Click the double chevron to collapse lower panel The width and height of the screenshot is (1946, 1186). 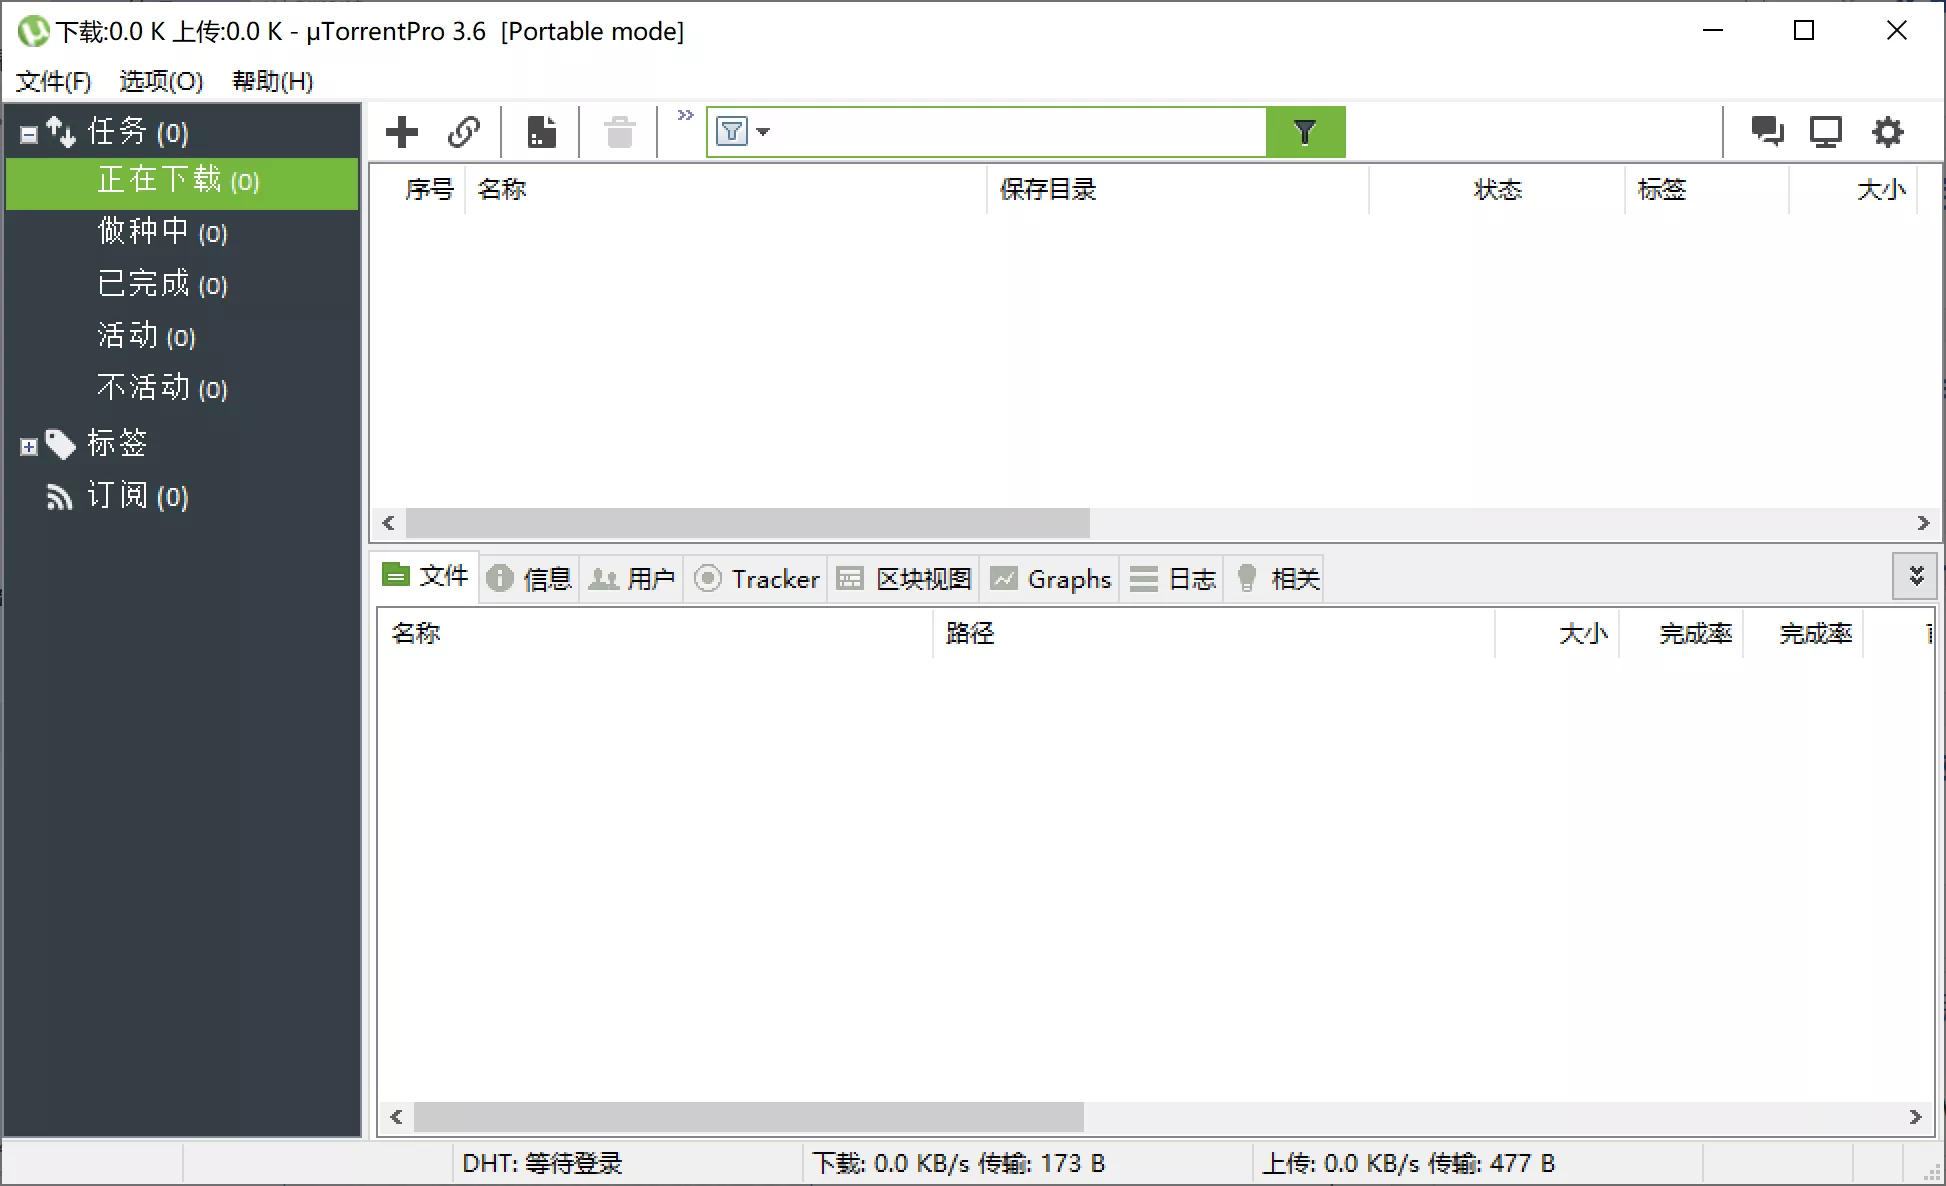pos(1916,576)
